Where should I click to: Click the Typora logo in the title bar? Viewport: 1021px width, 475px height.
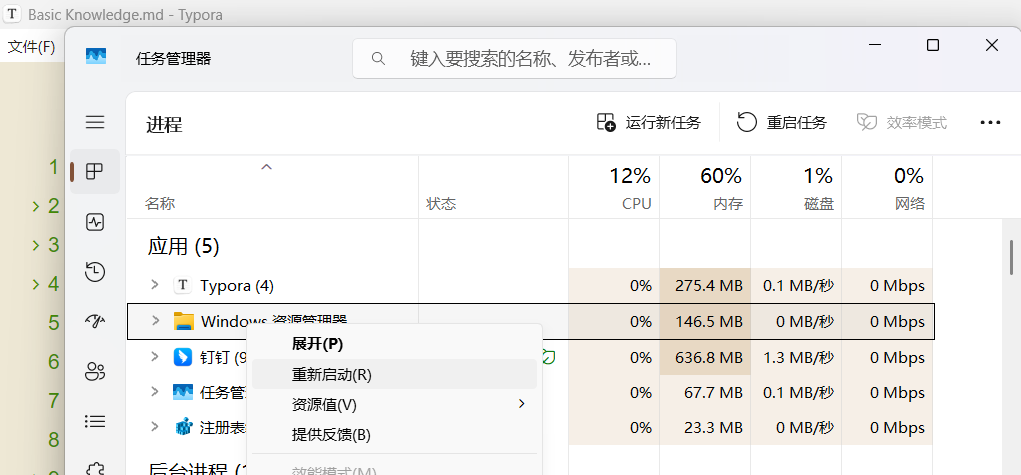pyautogui.click(x=11, y=14)
